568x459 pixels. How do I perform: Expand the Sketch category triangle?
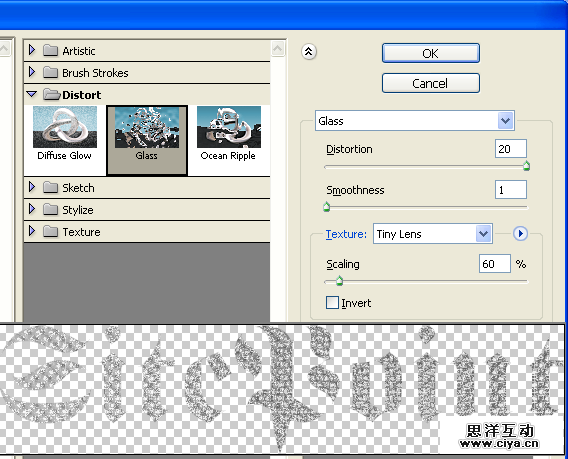pos(32,187)
